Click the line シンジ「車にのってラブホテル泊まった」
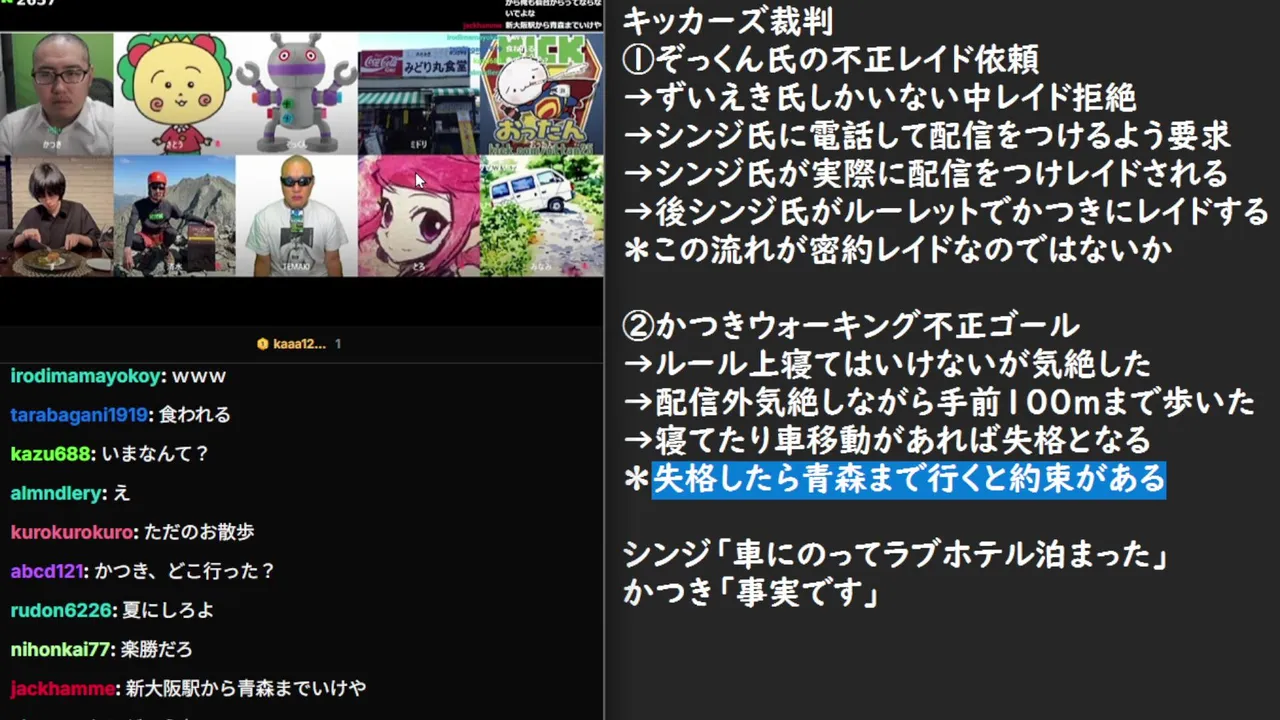Image resolution: width=1280 pixels, height=720 pixels. coord(896,554)
